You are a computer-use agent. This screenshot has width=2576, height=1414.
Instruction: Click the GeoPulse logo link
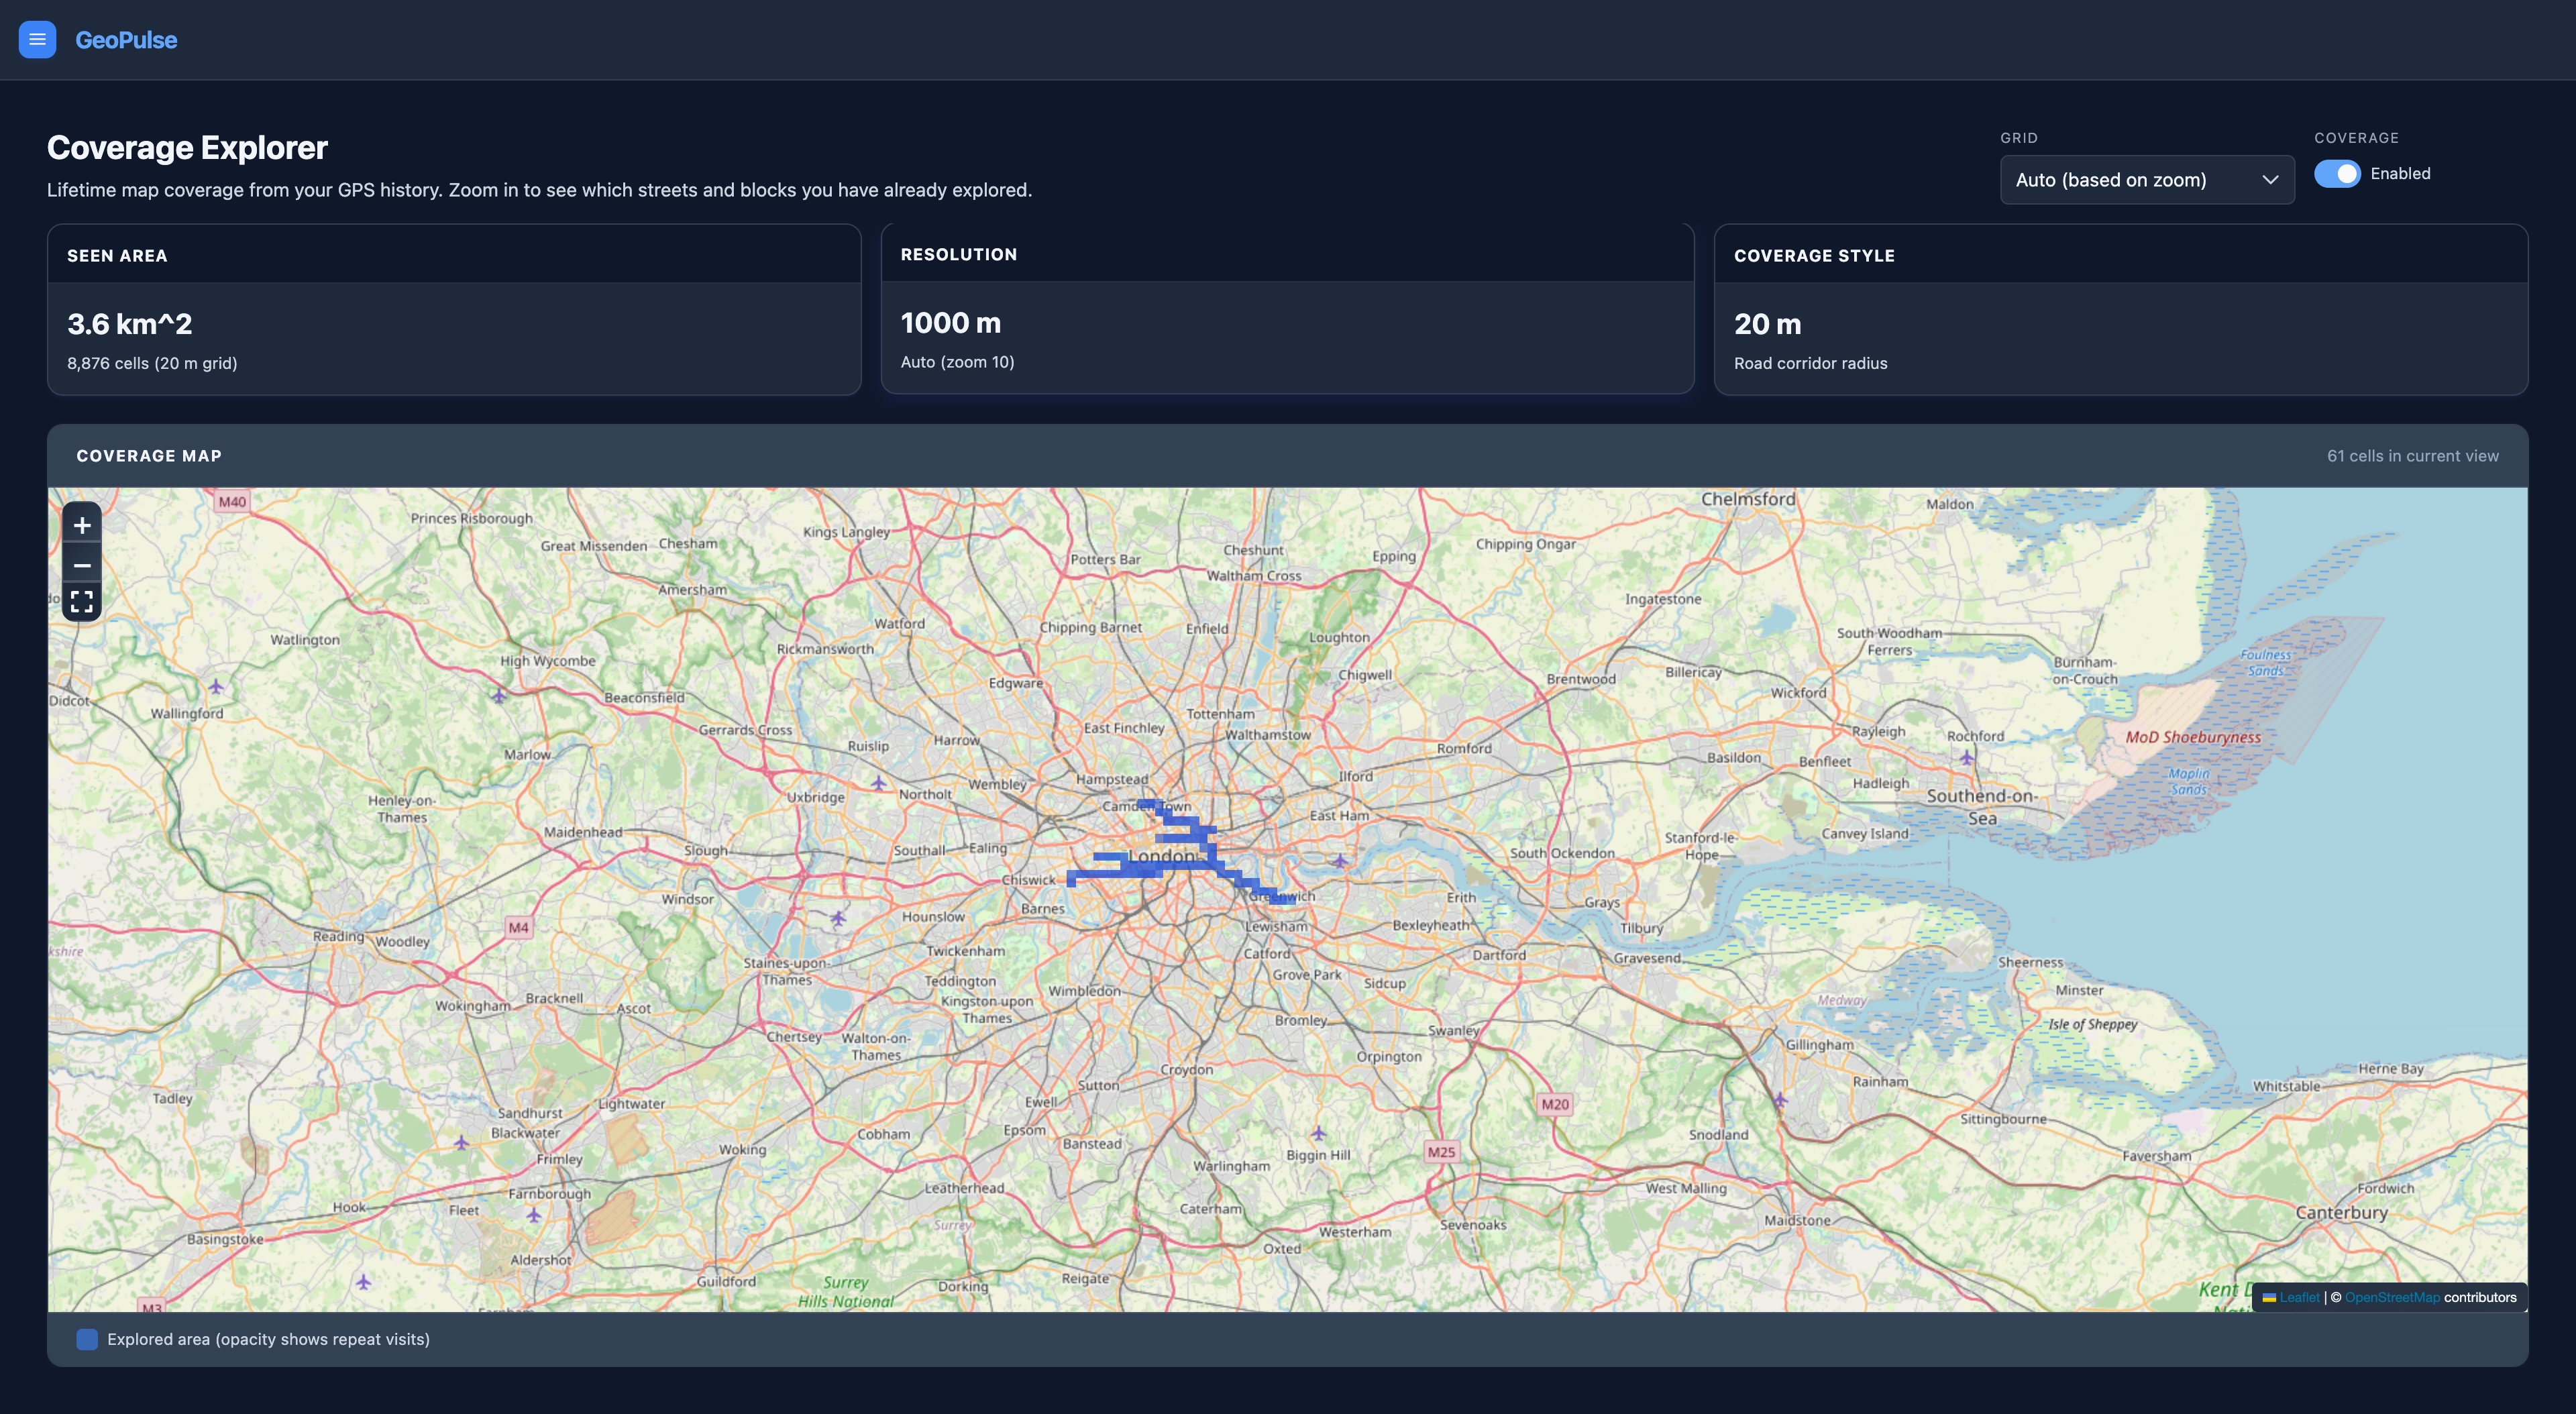pos(126,40)
